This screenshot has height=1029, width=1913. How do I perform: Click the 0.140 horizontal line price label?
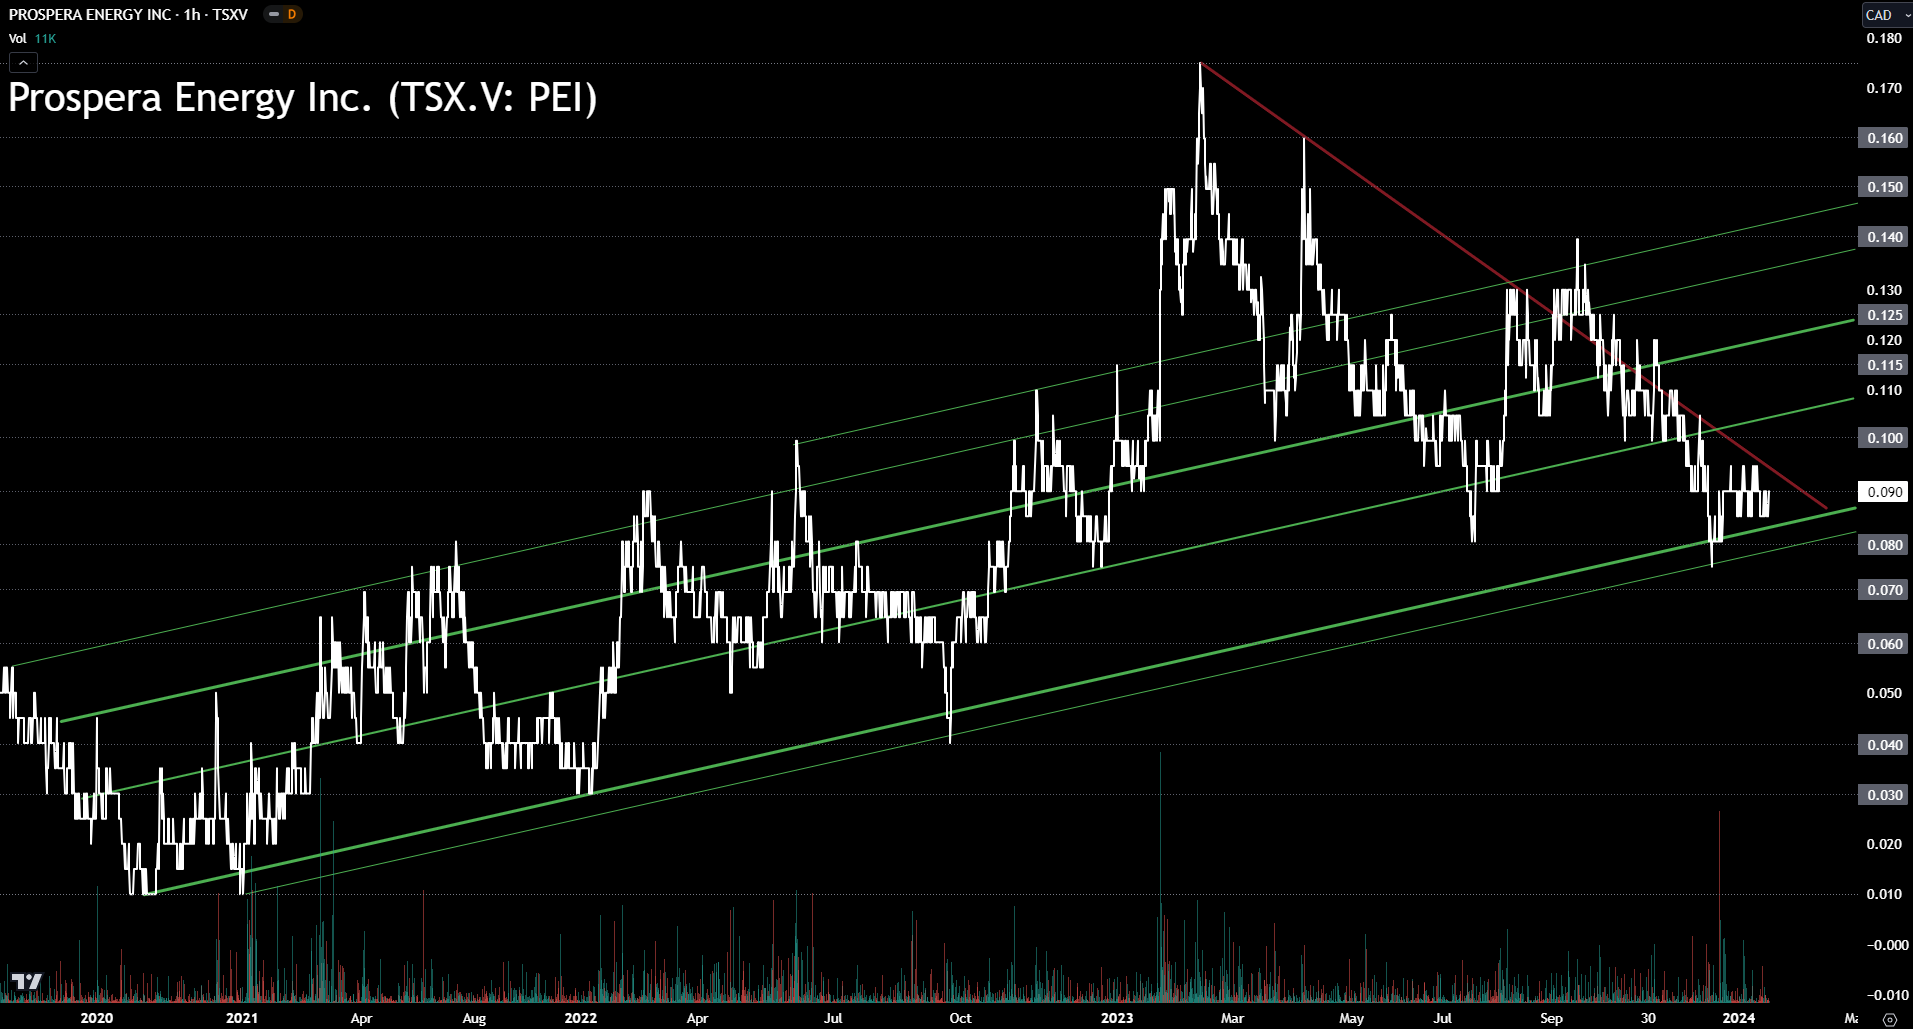tap(1884, 237)
